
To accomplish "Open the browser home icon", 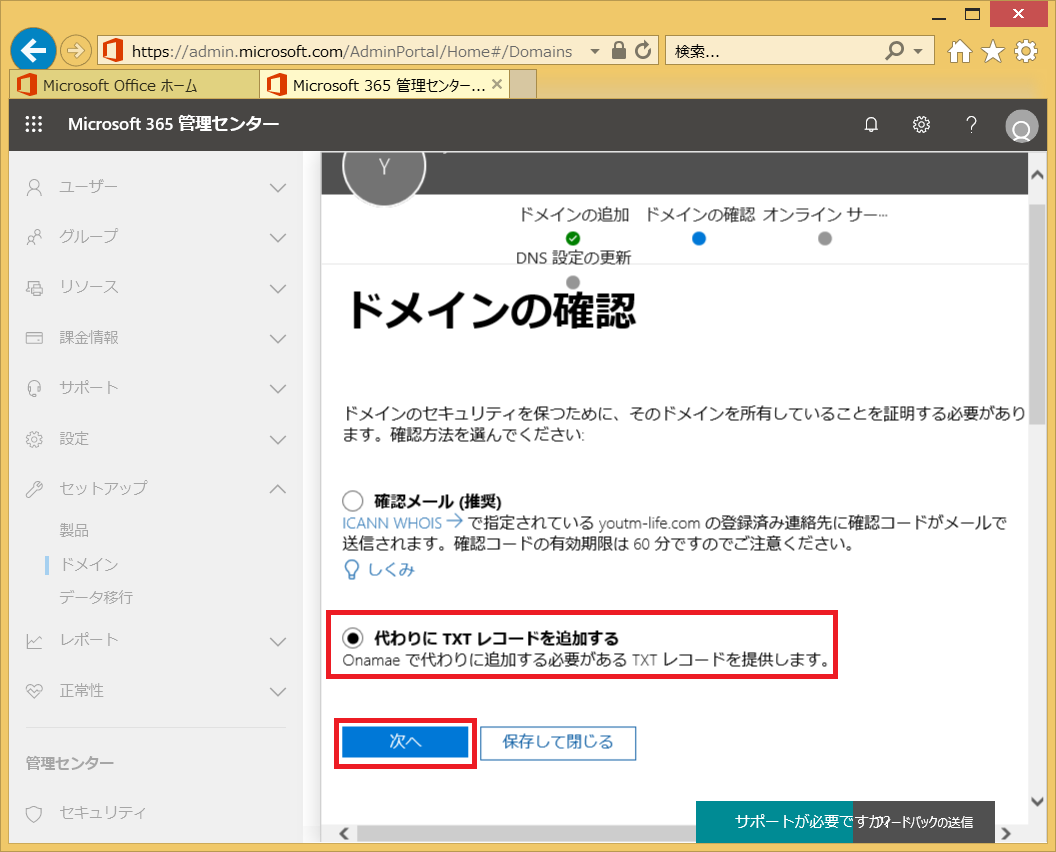I will (960, 51).
